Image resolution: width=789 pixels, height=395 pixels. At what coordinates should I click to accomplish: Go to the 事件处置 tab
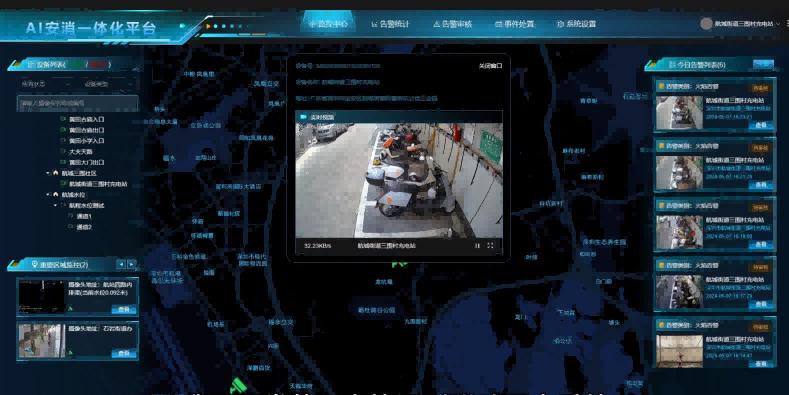coord(514,24)
